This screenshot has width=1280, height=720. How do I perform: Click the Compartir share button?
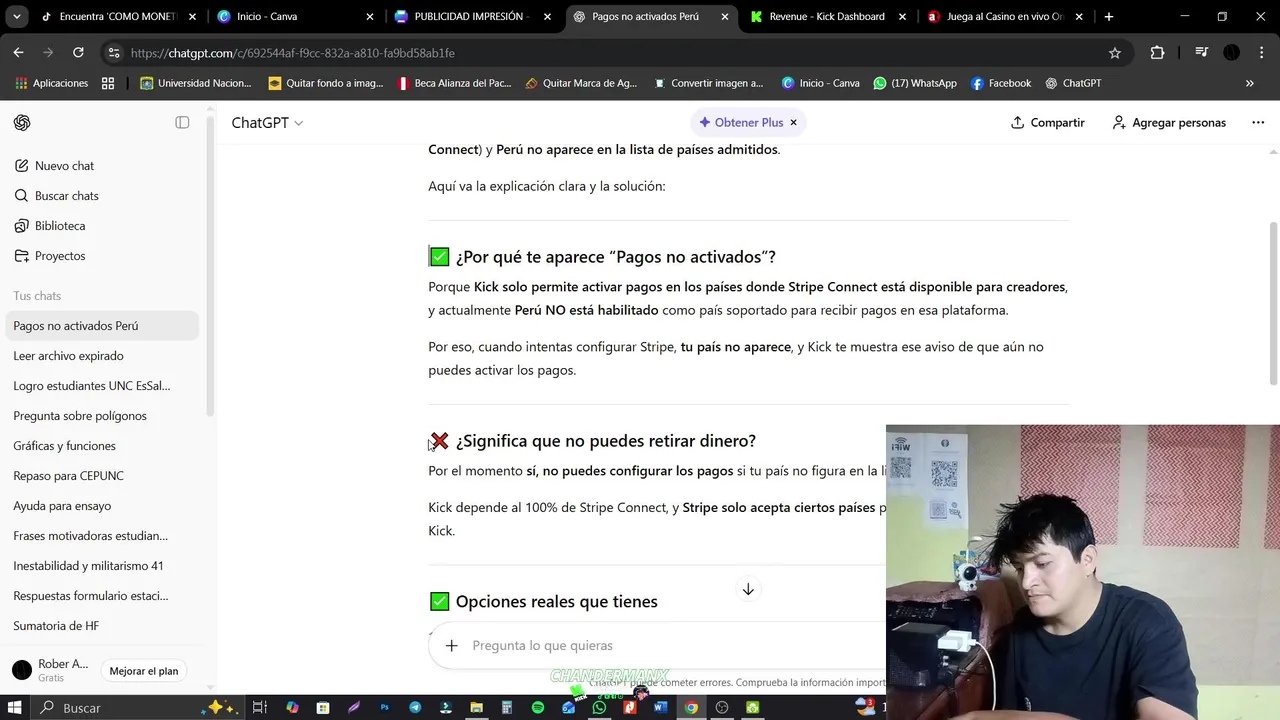click(1047, 122)
